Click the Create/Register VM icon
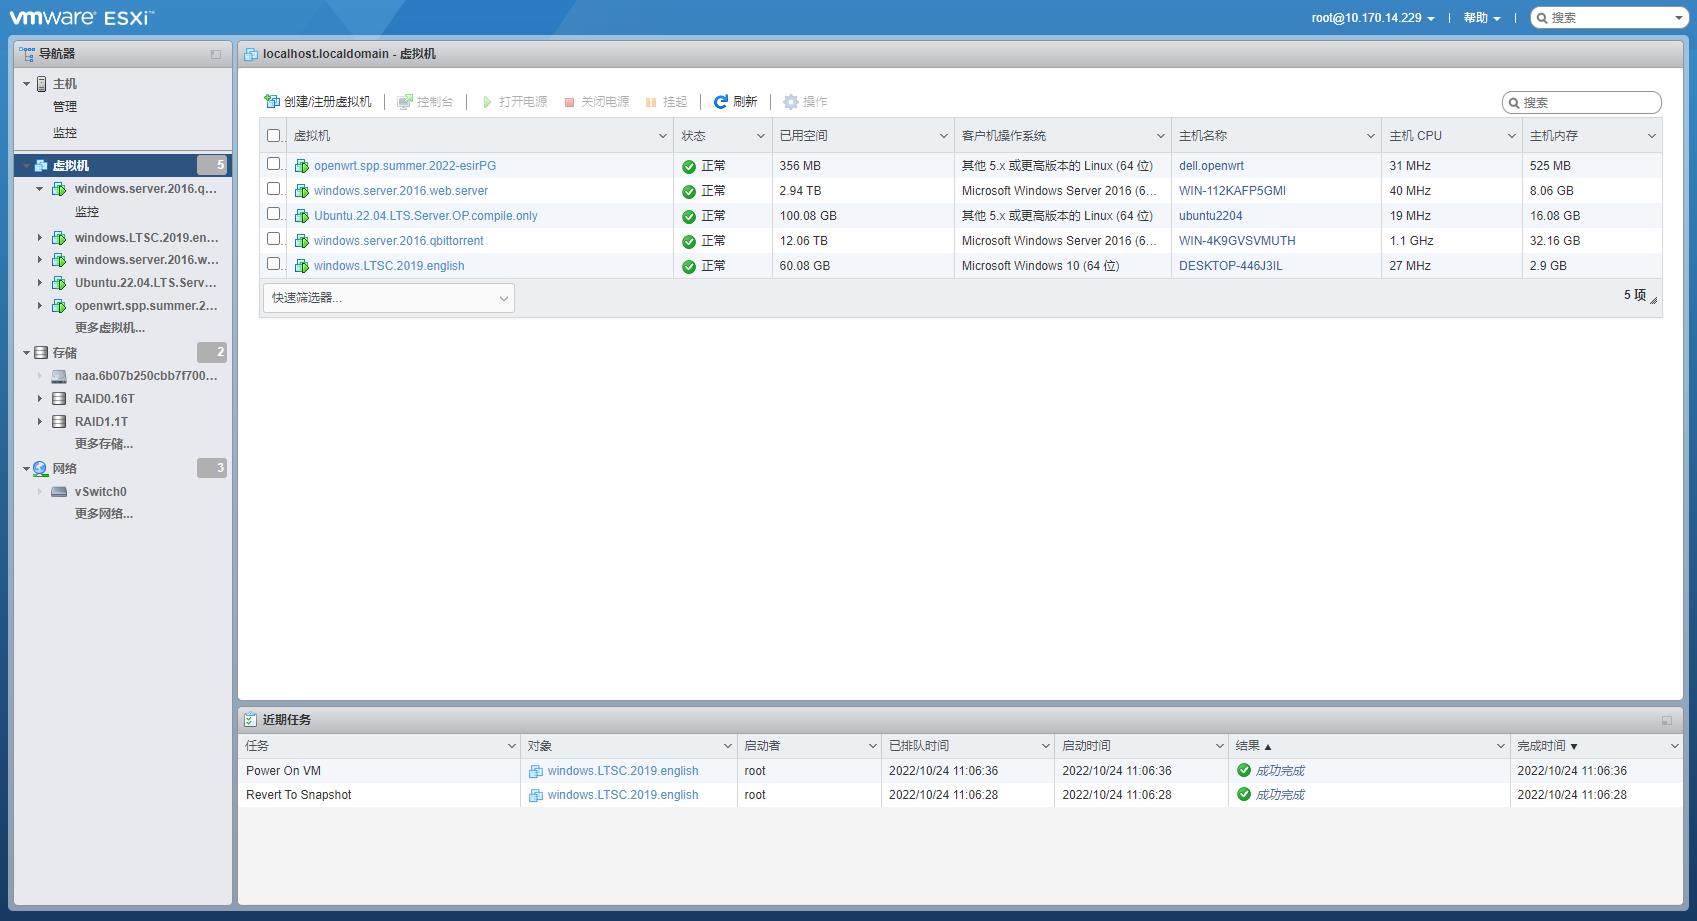Screen dimensions: 1697x921 click(272, 102)
